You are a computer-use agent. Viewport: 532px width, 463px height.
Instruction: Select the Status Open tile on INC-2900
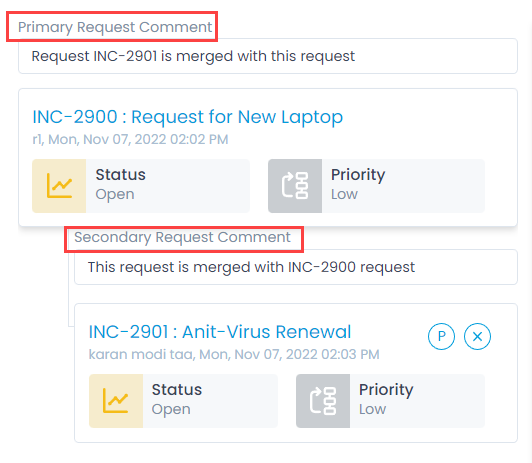tap(141, 186)
